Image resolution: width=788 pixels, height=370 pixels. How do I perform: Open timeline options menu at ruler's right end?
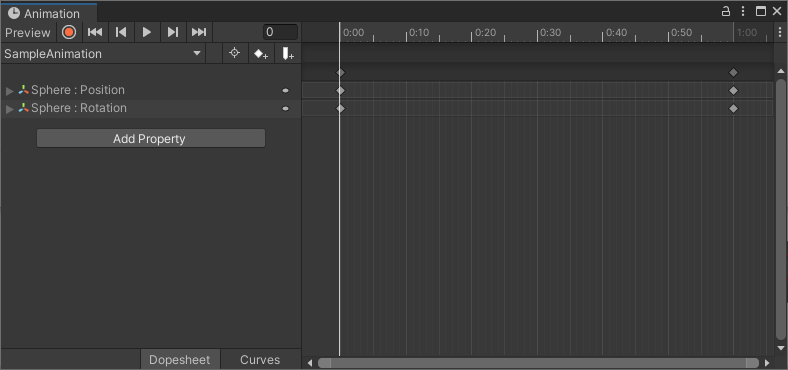(779, 33)
